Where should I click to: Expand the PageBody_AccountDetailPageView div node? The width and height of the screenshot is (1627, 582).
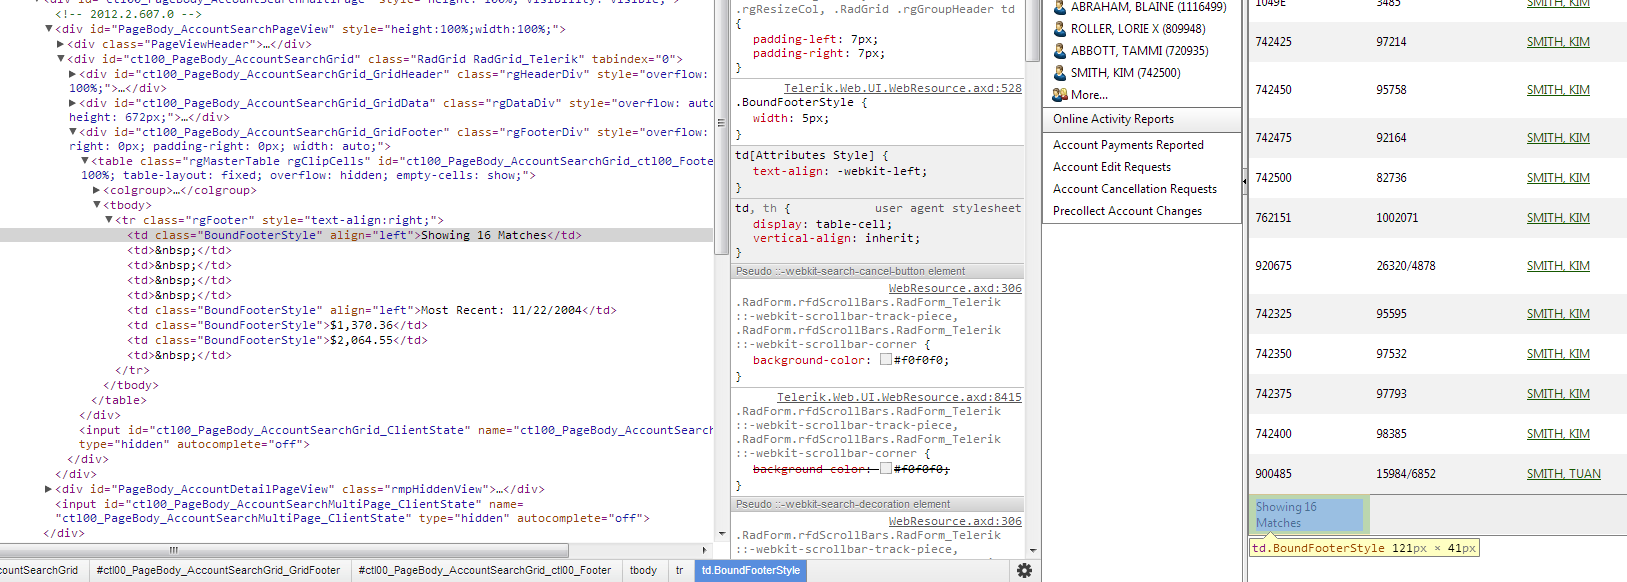[x=49, y=489]
